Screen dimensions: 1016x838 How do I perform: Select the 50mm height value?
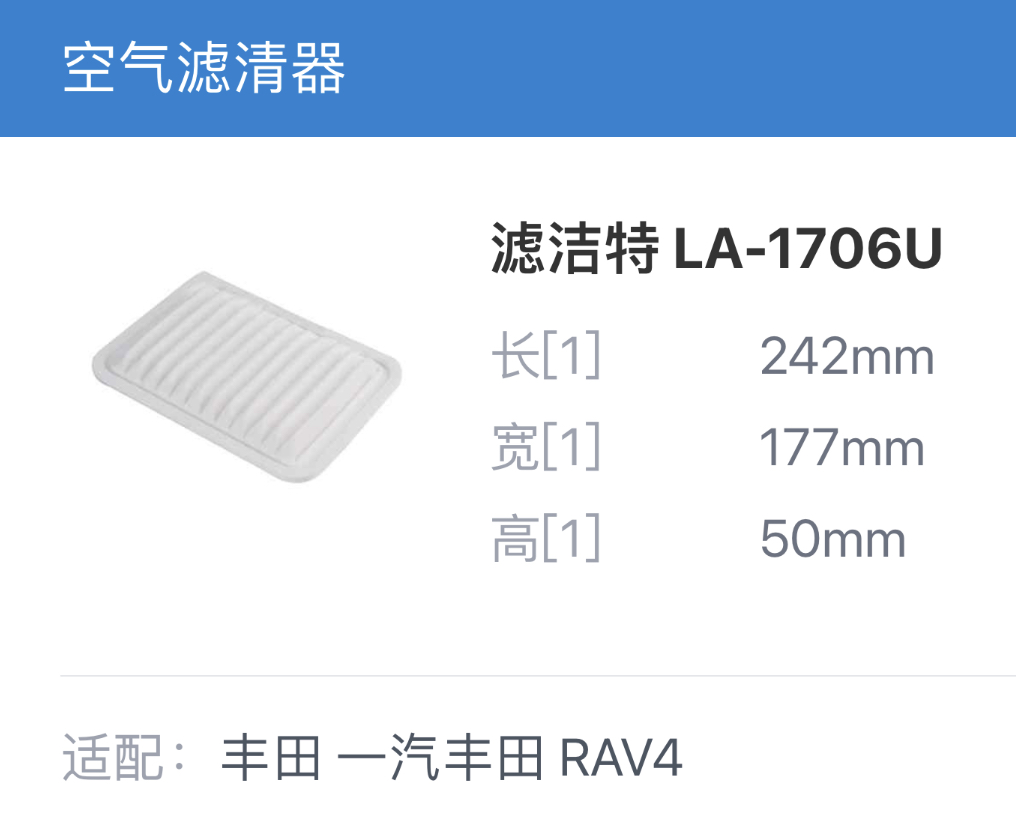coord(833,539)
